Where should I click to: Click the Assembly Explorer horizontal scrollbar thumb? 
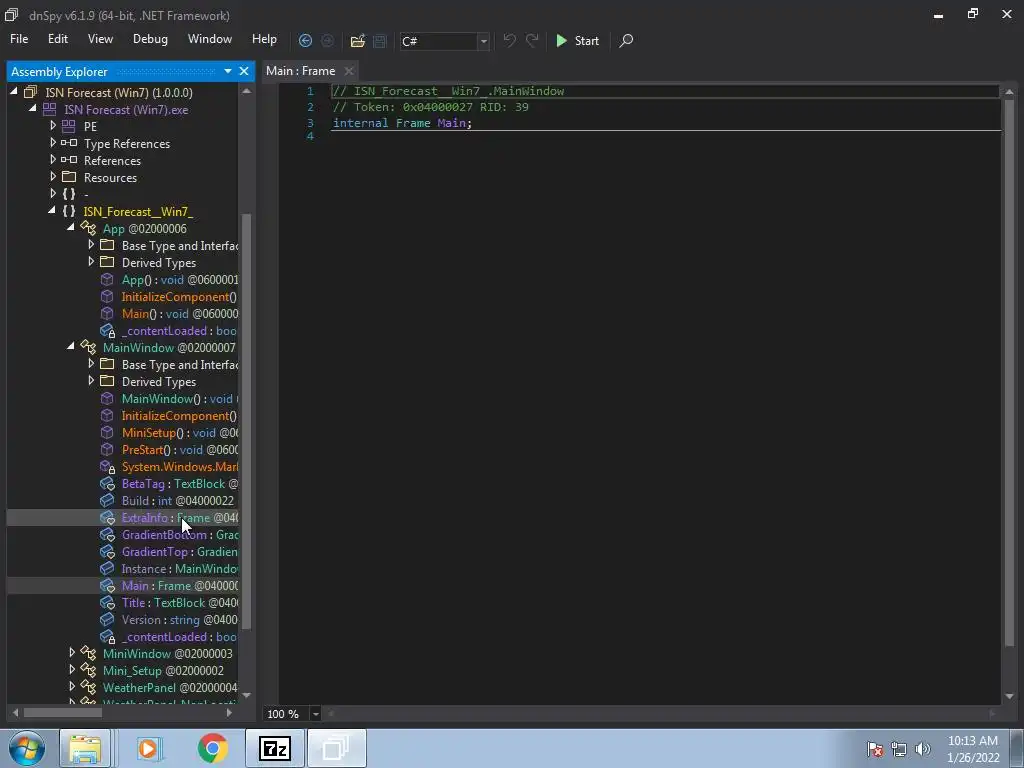[63, 712]
